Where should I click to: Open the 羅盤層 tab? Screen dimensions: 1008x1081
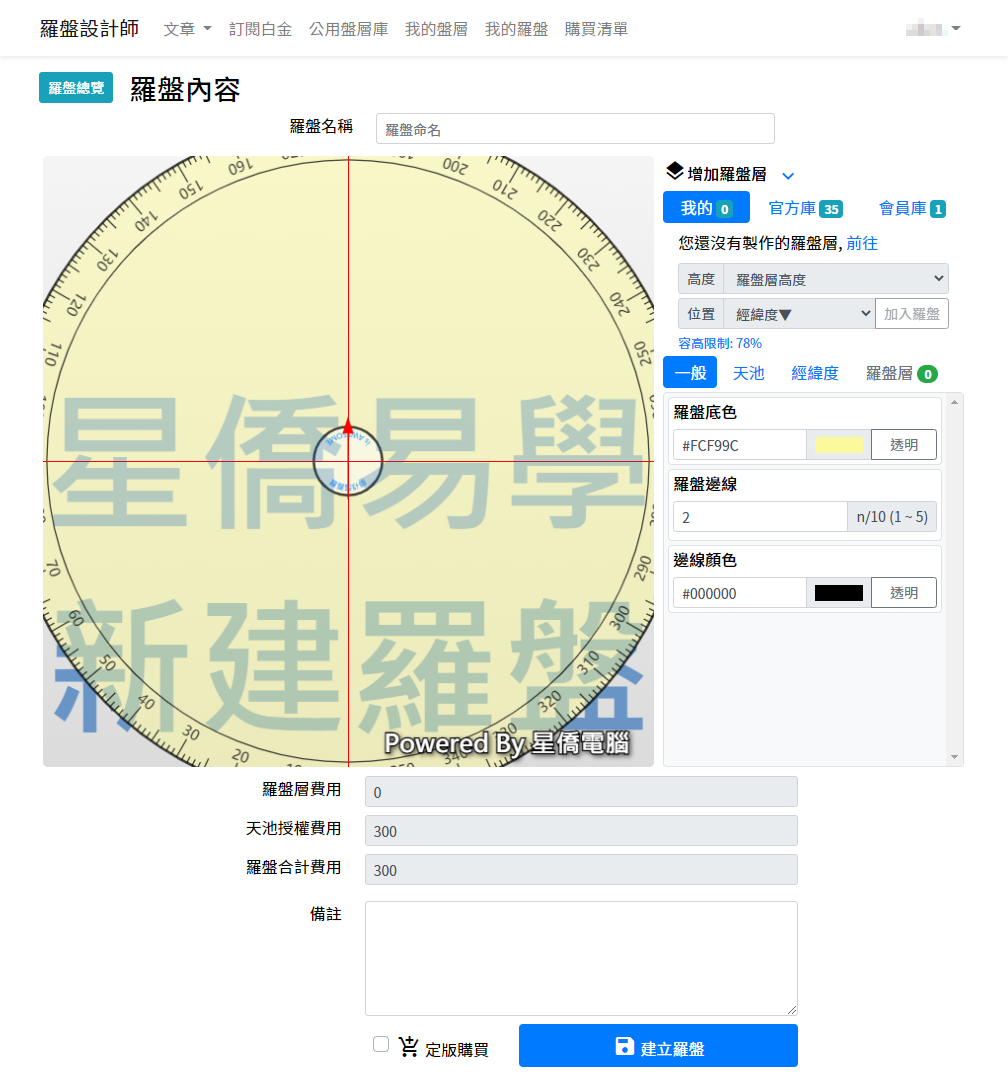point(900,372)
